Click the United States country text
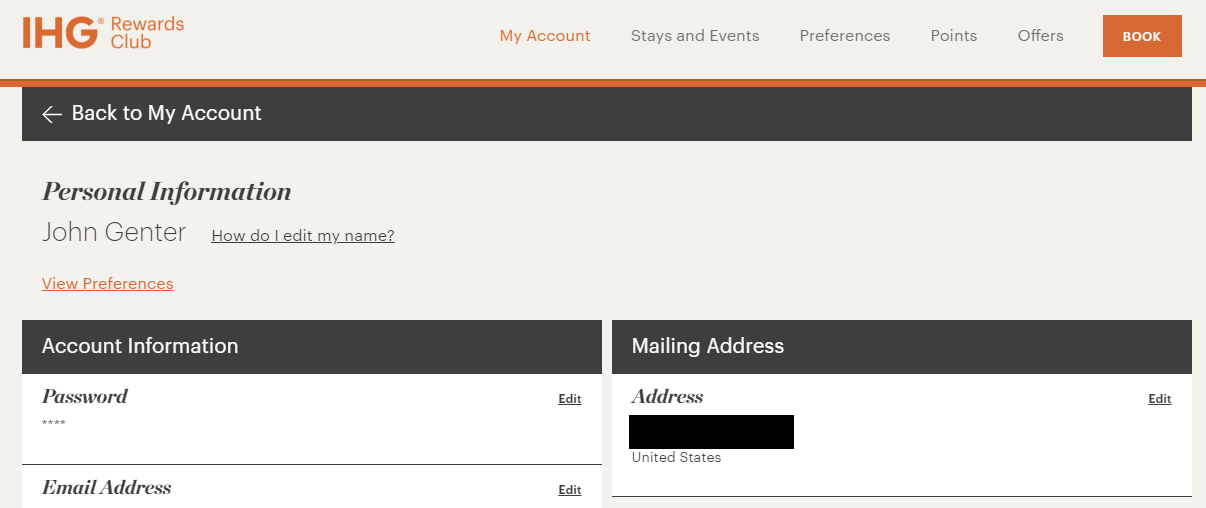Screen dimensions: 1206x508 point(676,458)
